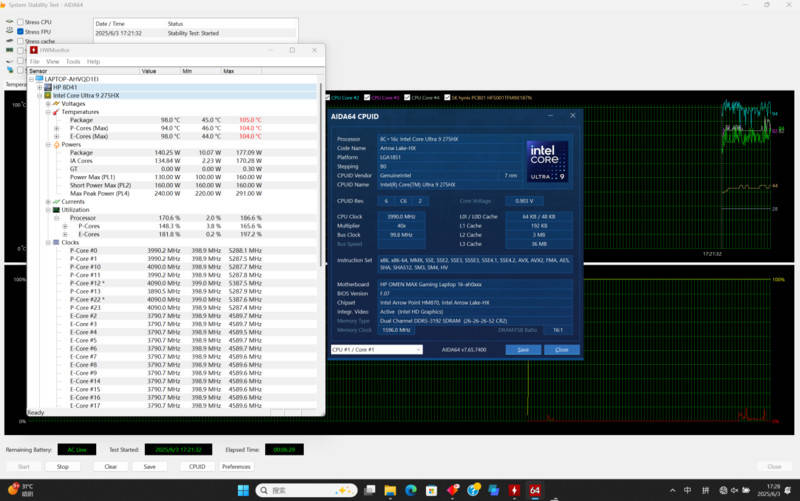Click the Intel Core Ultra 9 logo

(547, 162)
